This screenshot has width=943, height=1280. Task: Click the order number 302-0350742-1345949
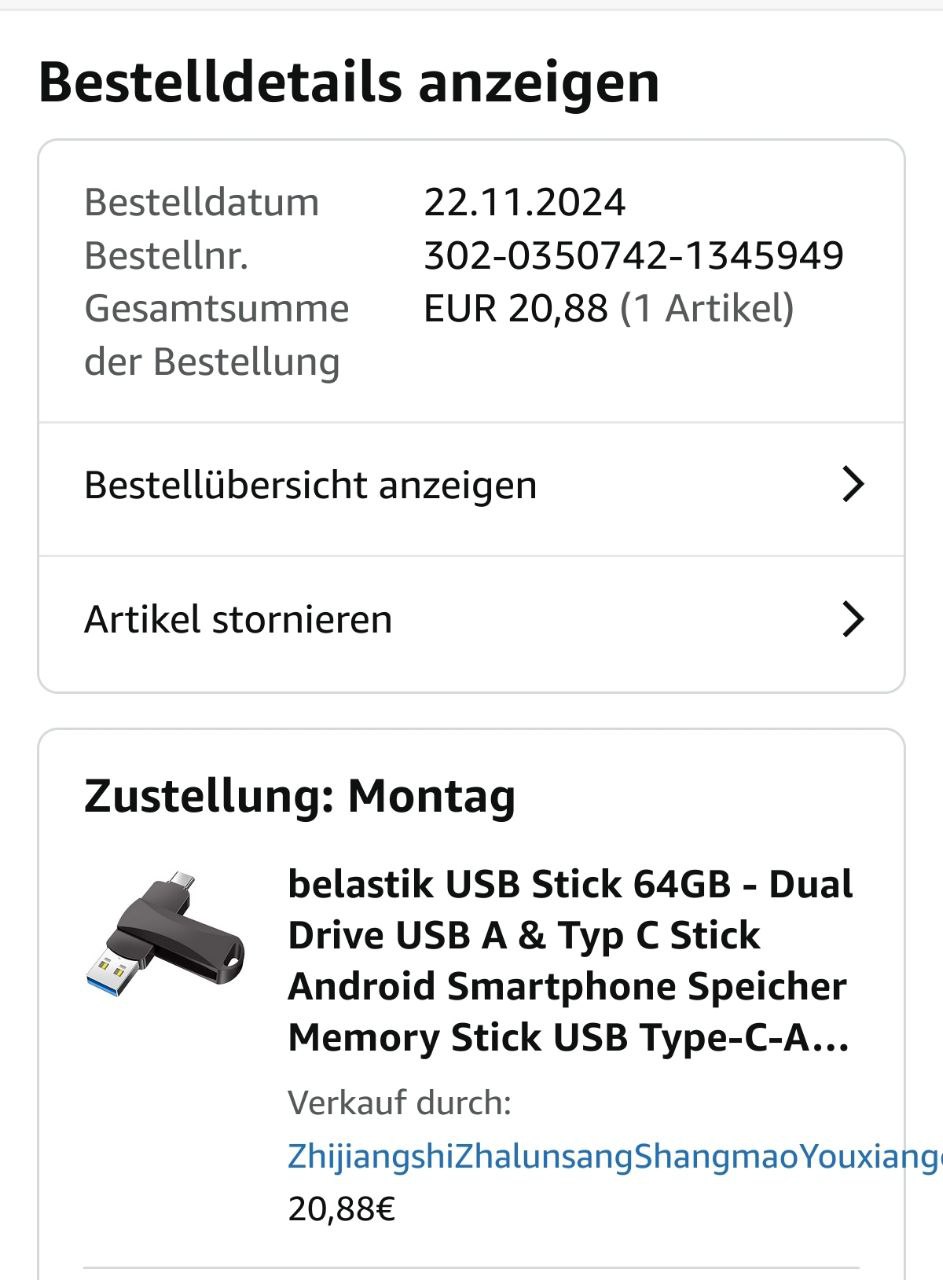pos(633,256)
